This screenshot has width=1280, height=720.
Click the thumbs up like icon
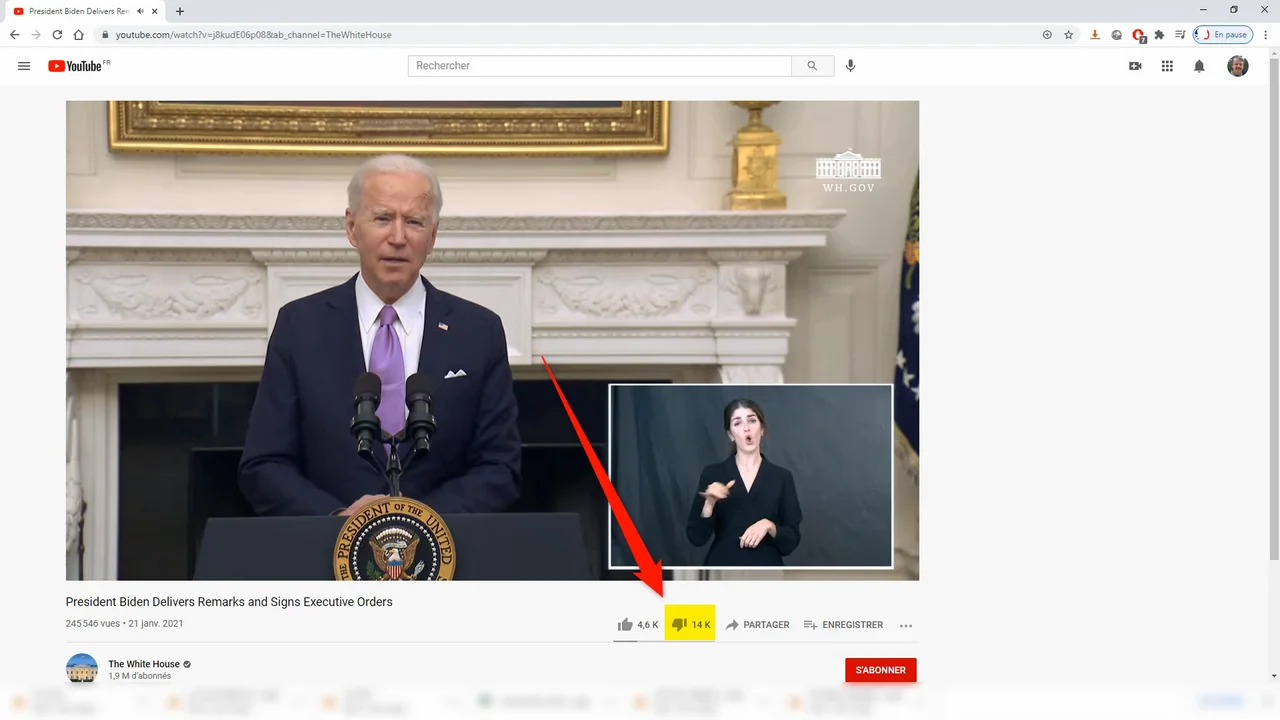(625, 625)
